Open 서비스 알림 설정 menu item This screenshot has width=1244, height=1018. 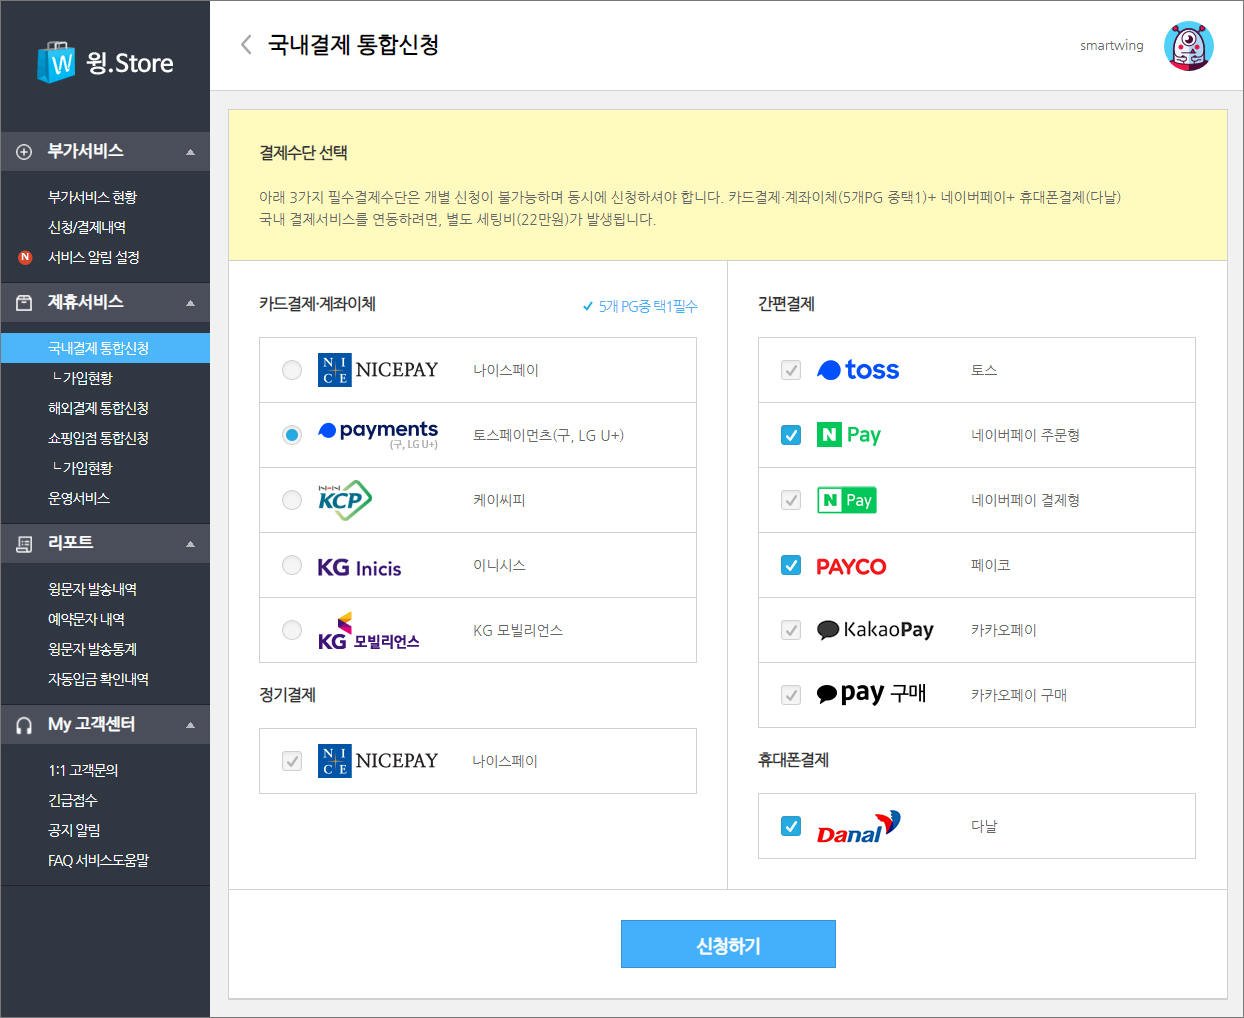94,258
